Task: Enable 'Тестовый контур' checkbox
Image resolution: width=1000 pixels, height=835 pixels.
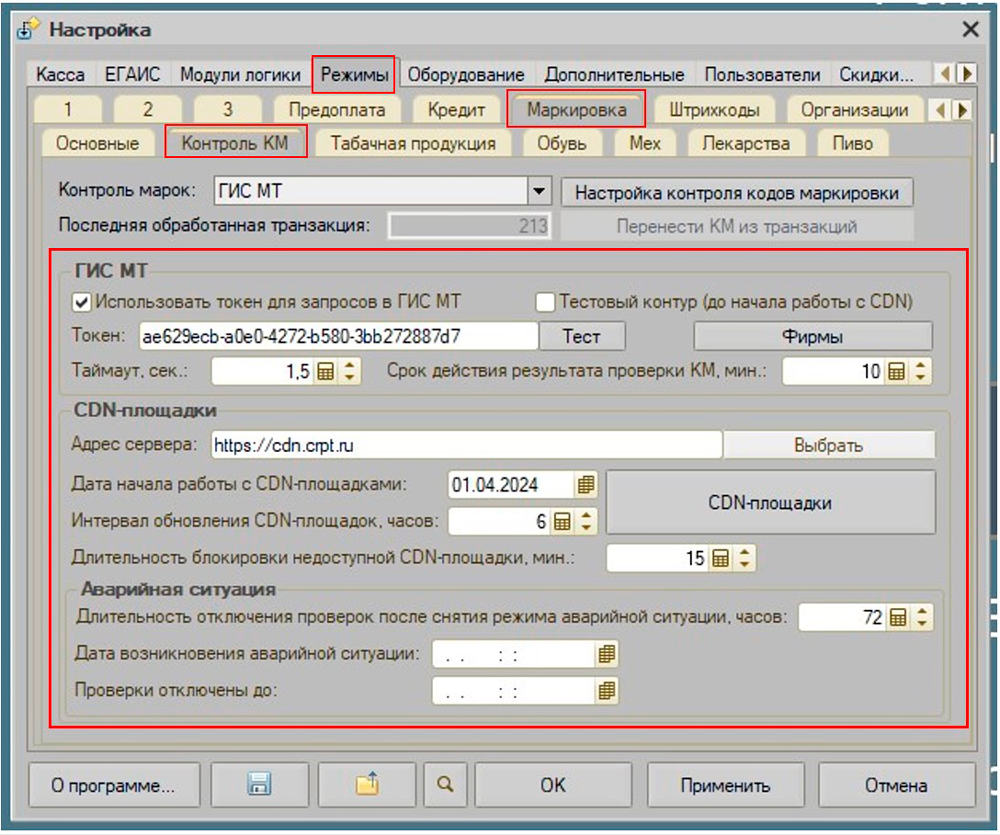Action: tap(545, 301)
